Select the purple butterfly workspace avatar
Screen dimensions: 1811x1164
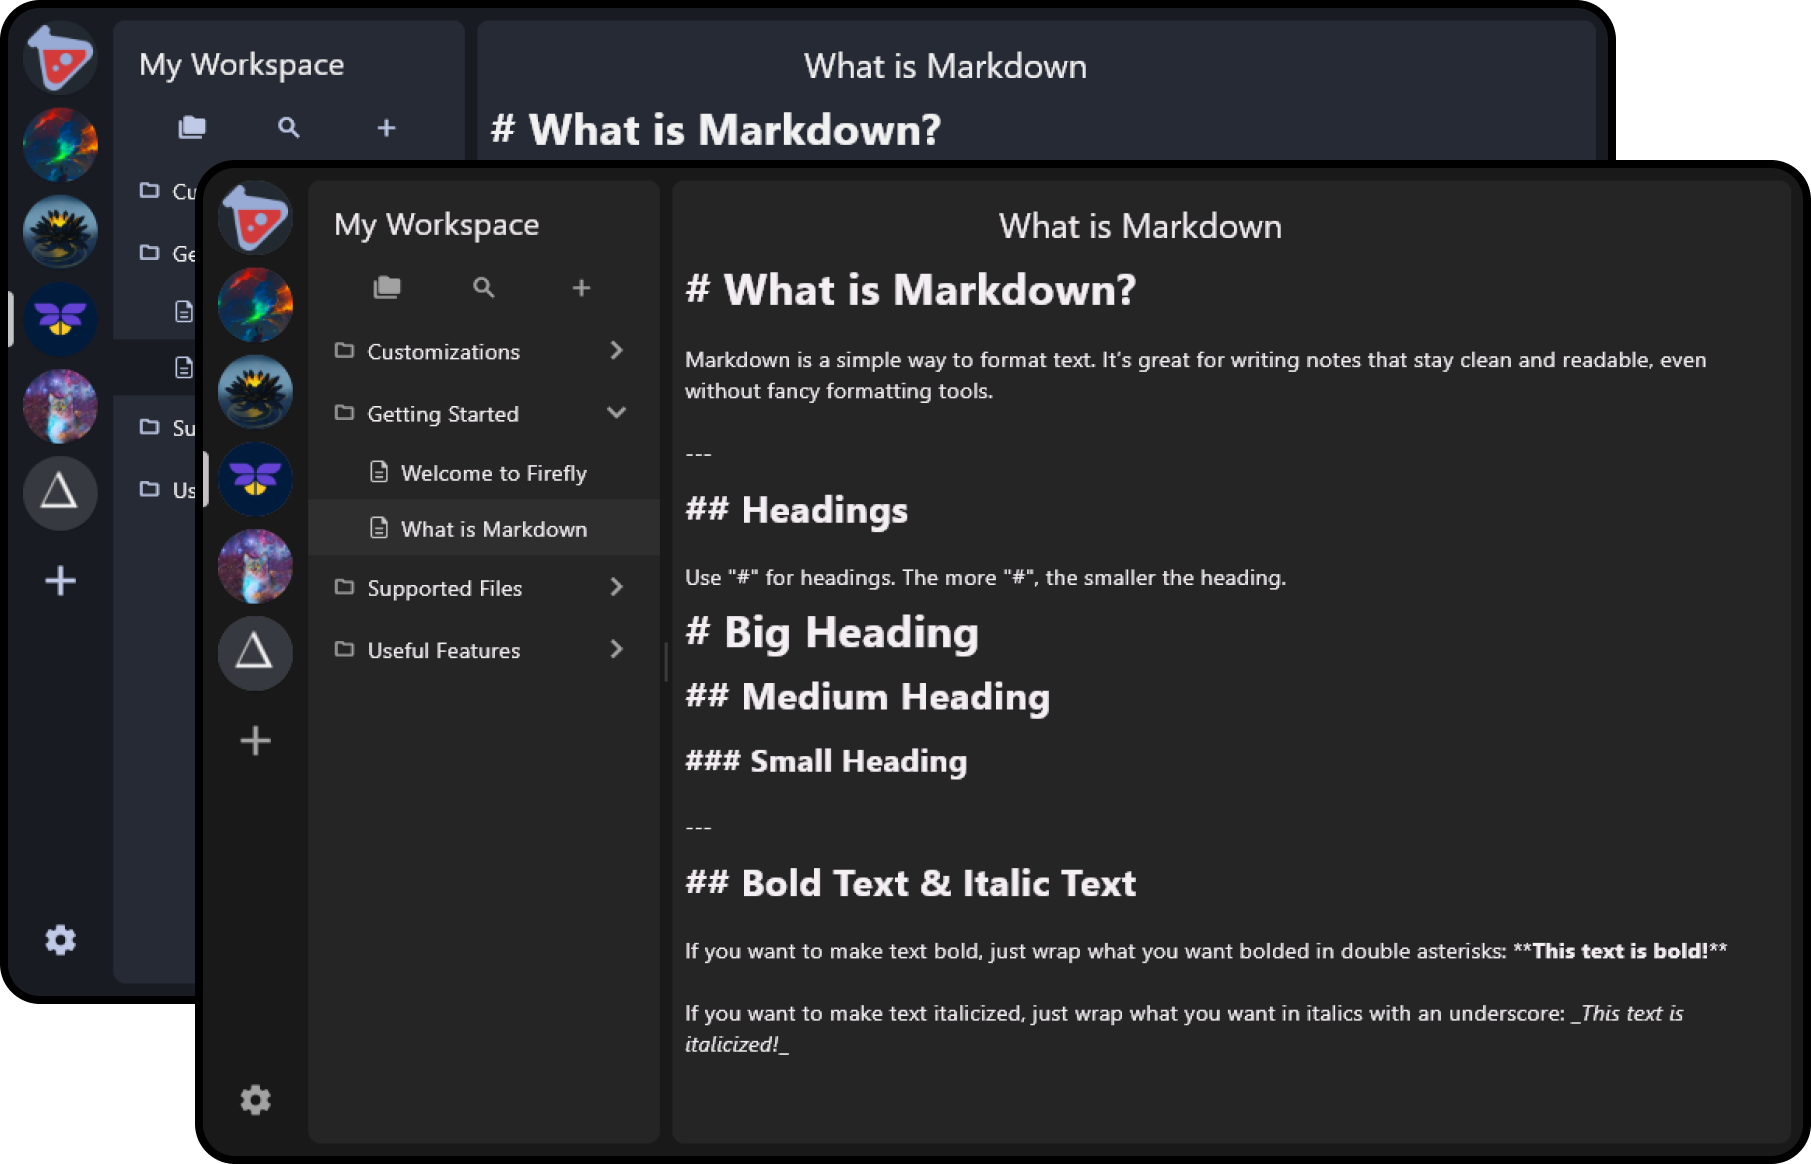255,479
